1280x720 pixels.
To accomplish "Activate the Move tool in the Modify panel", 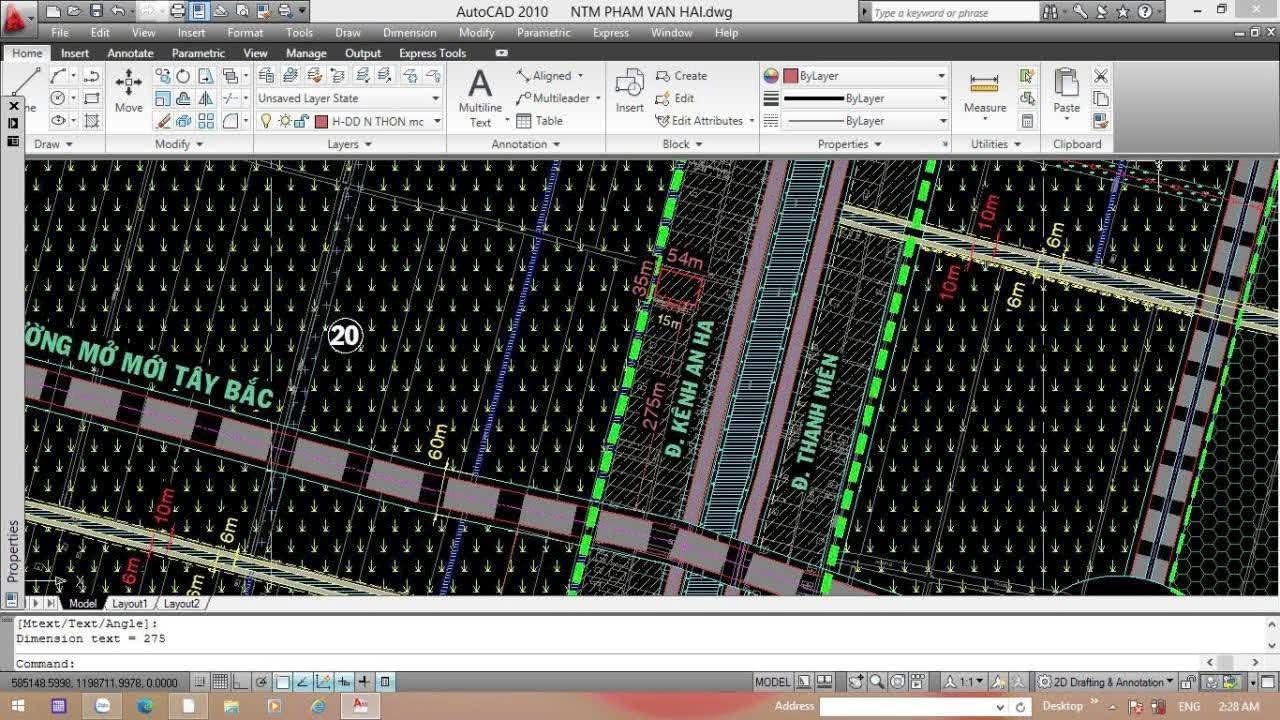I will coord(128,85).
